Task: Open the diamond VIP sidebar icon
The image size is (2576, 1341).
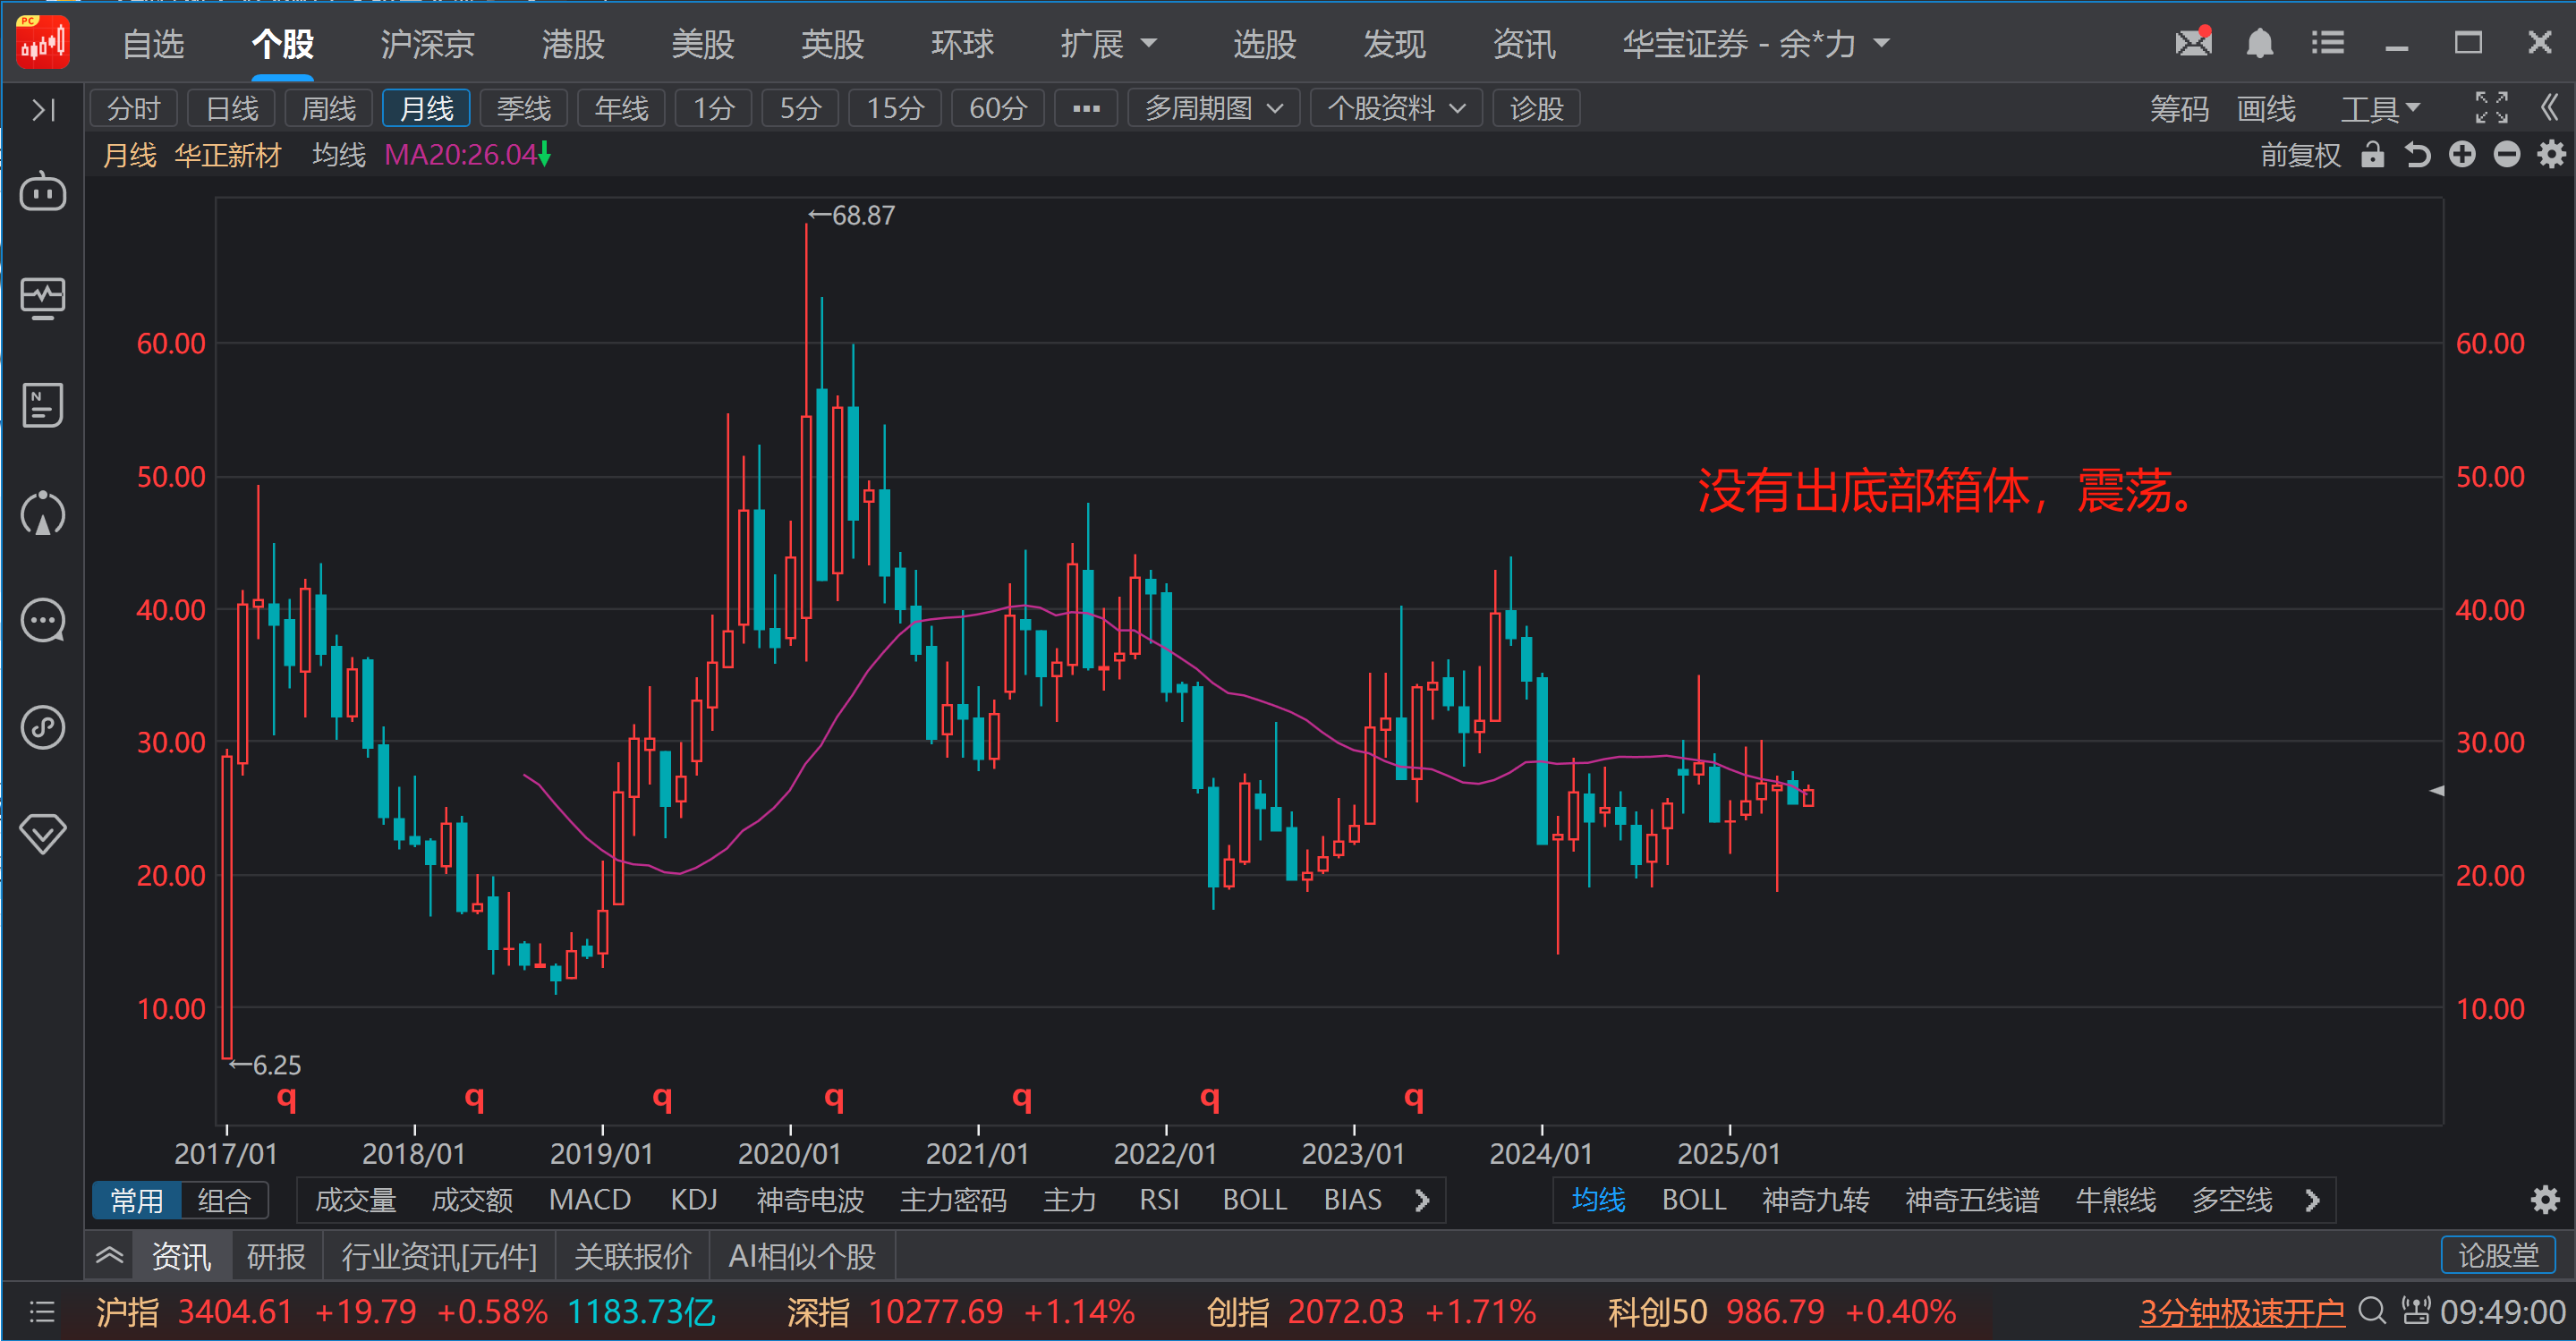Action: click(x=43, y=833)
